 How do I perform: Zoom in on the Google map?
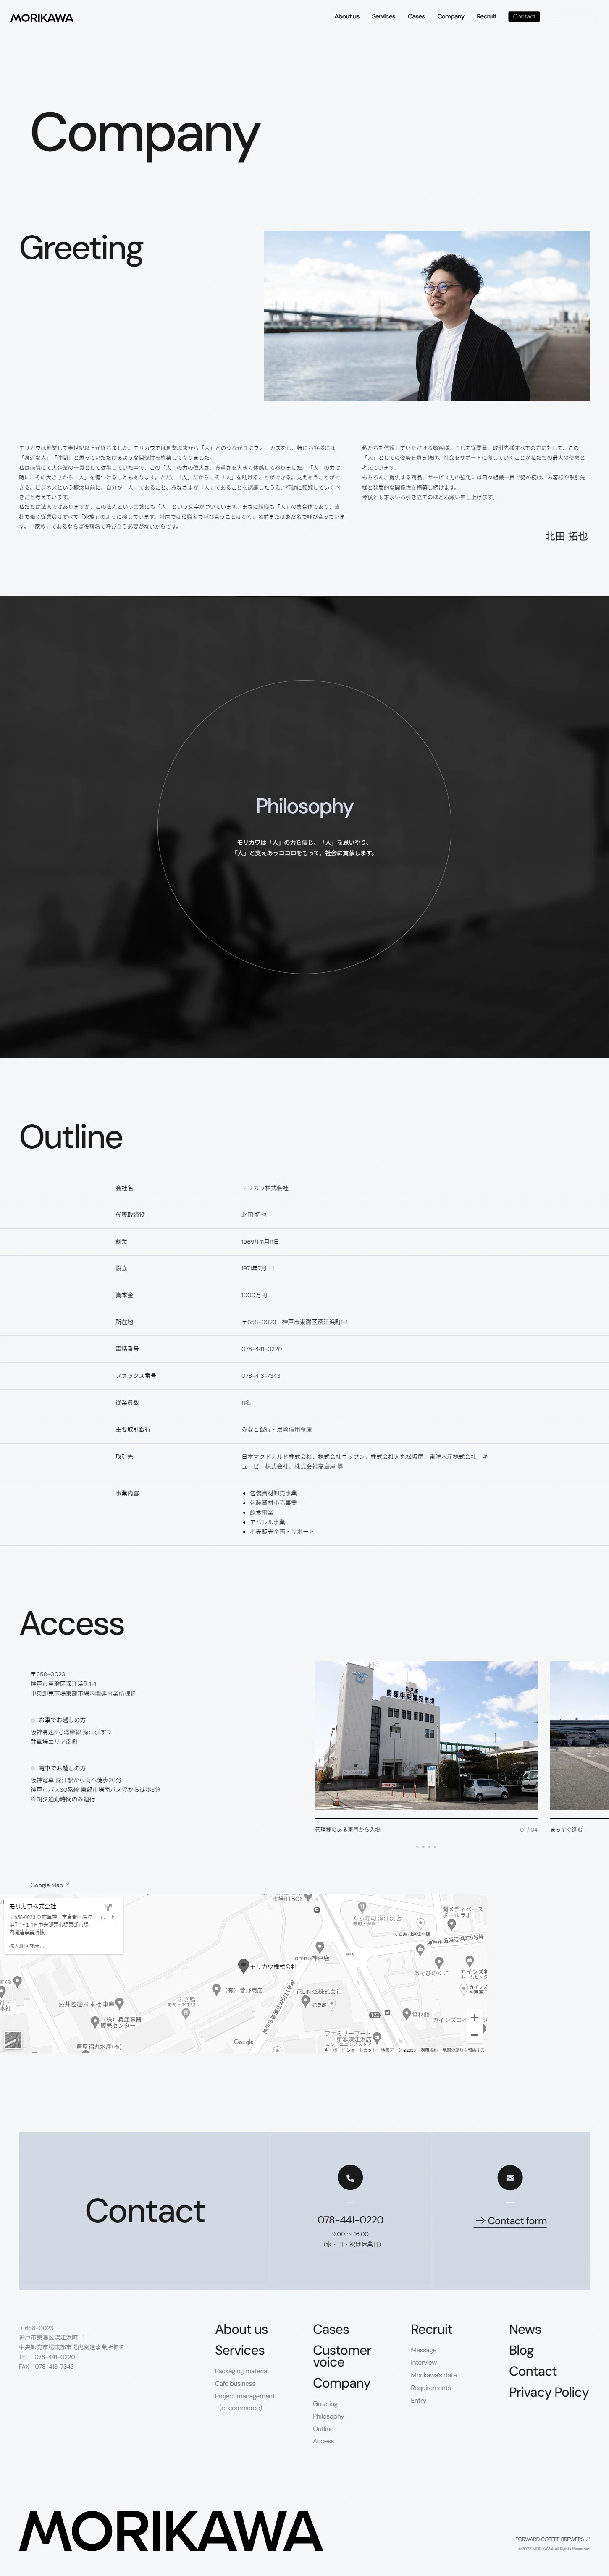474,2017
